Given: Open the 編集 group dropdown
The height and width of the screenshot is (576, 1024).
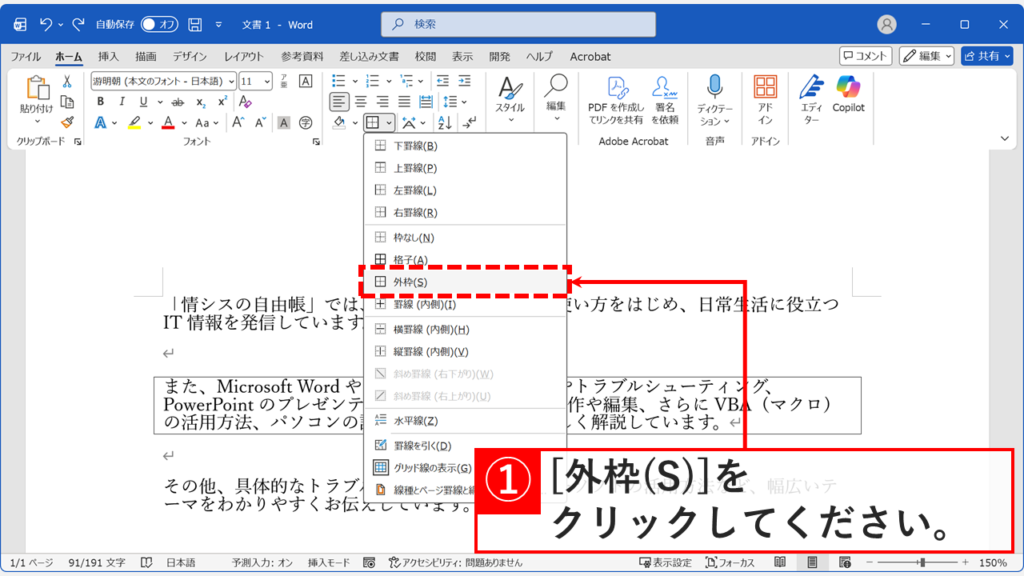Looking at the screenshot, I should tap(557, 118).
